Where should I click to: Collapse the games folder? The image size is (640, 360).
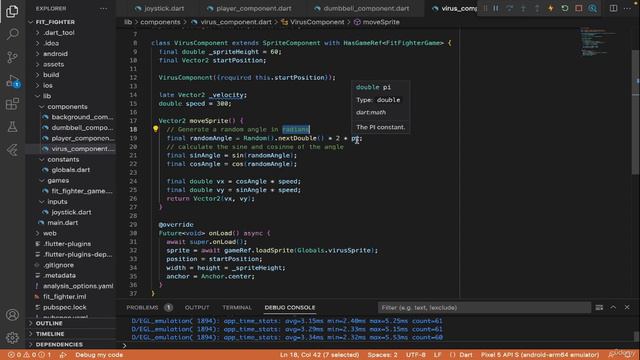[x=58, y=180]
